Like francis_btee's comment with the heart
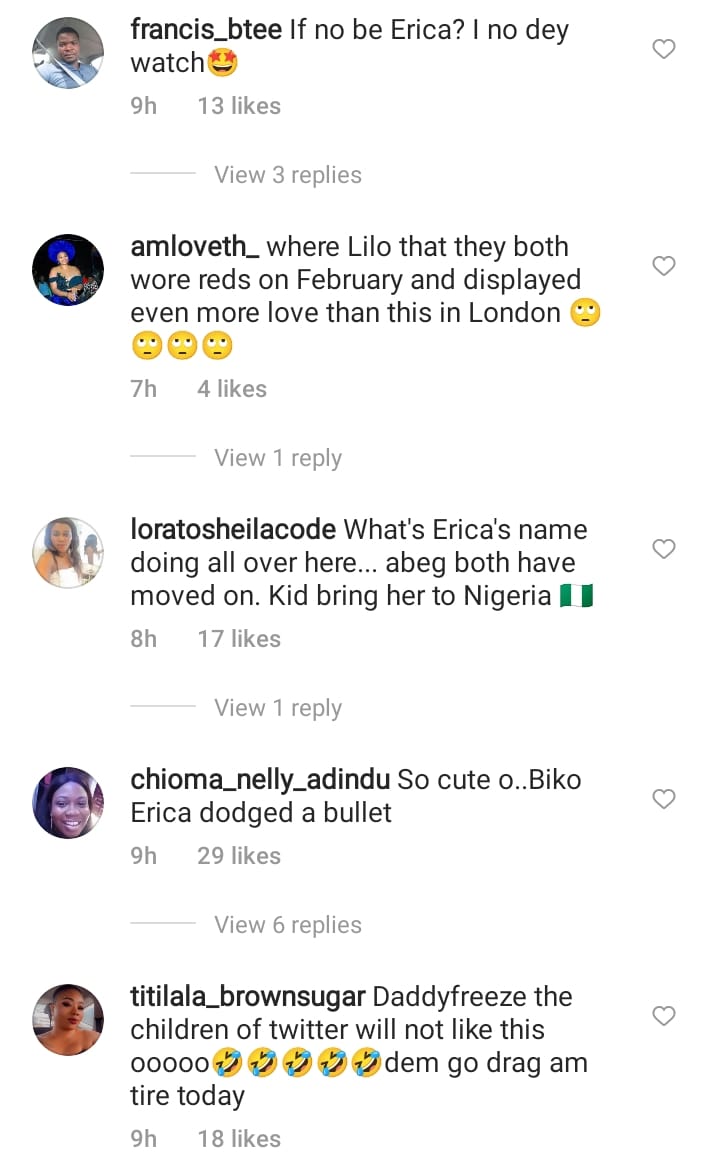Image resolution: width=720 pixels, height=1156 pixels. point(664,49)
